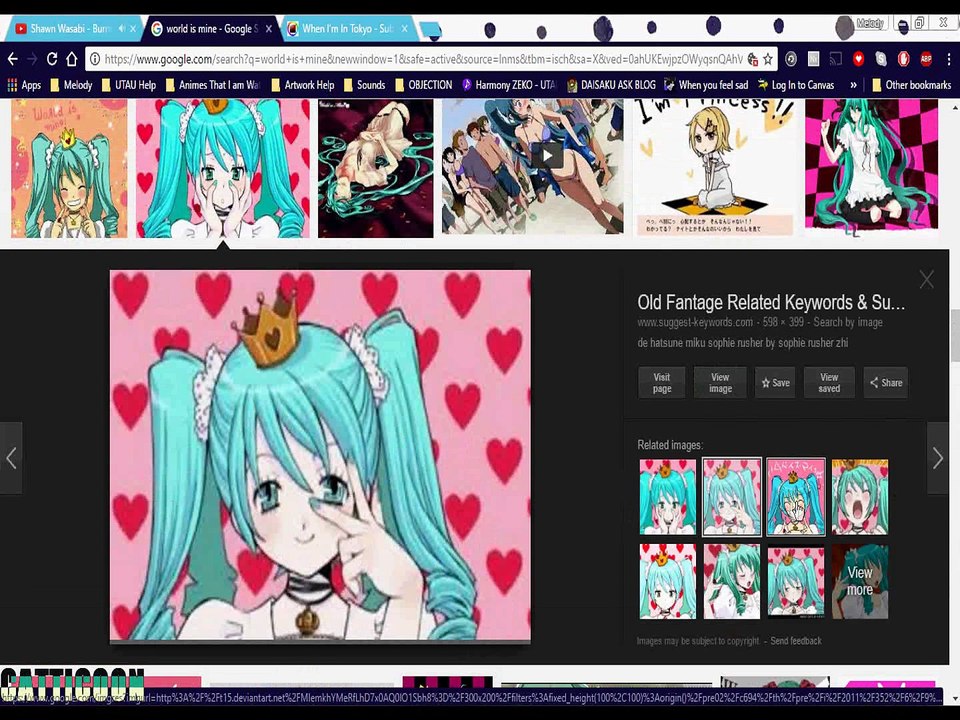Open the Apps grid shortcut
This screenshot has height=720, width=960.
click(24, 85)
